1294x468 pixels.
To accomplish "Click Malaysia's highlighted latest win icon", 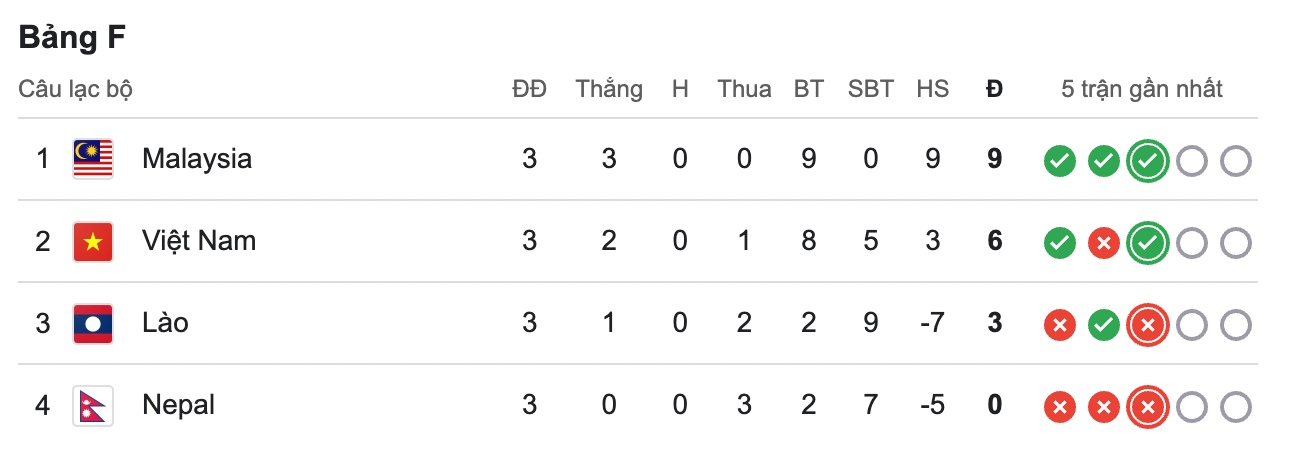I will [1147, 161].
